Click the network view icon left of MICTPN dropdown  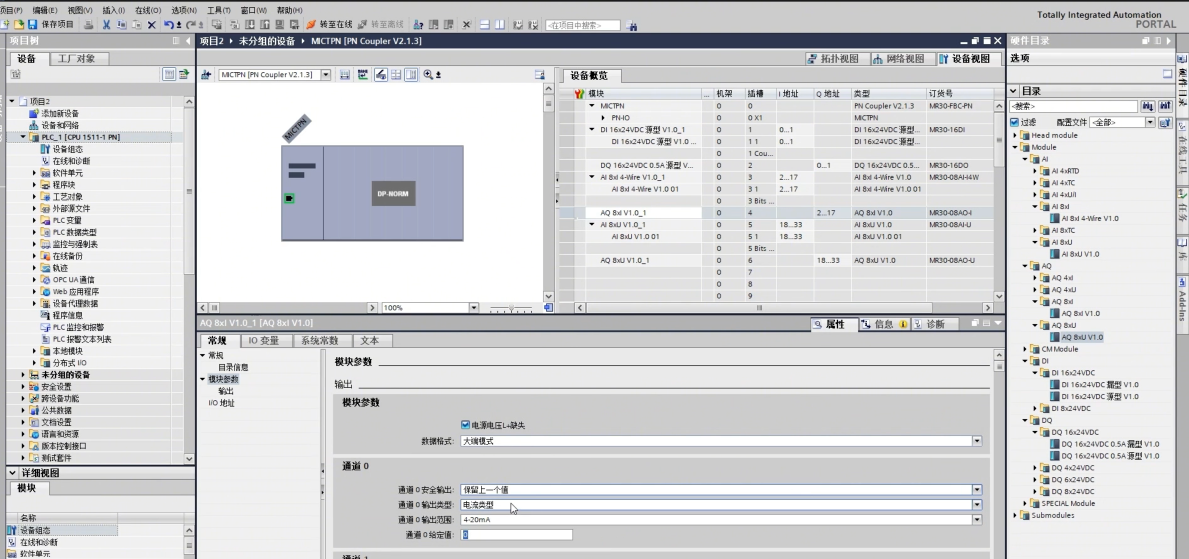click(205, 74)
